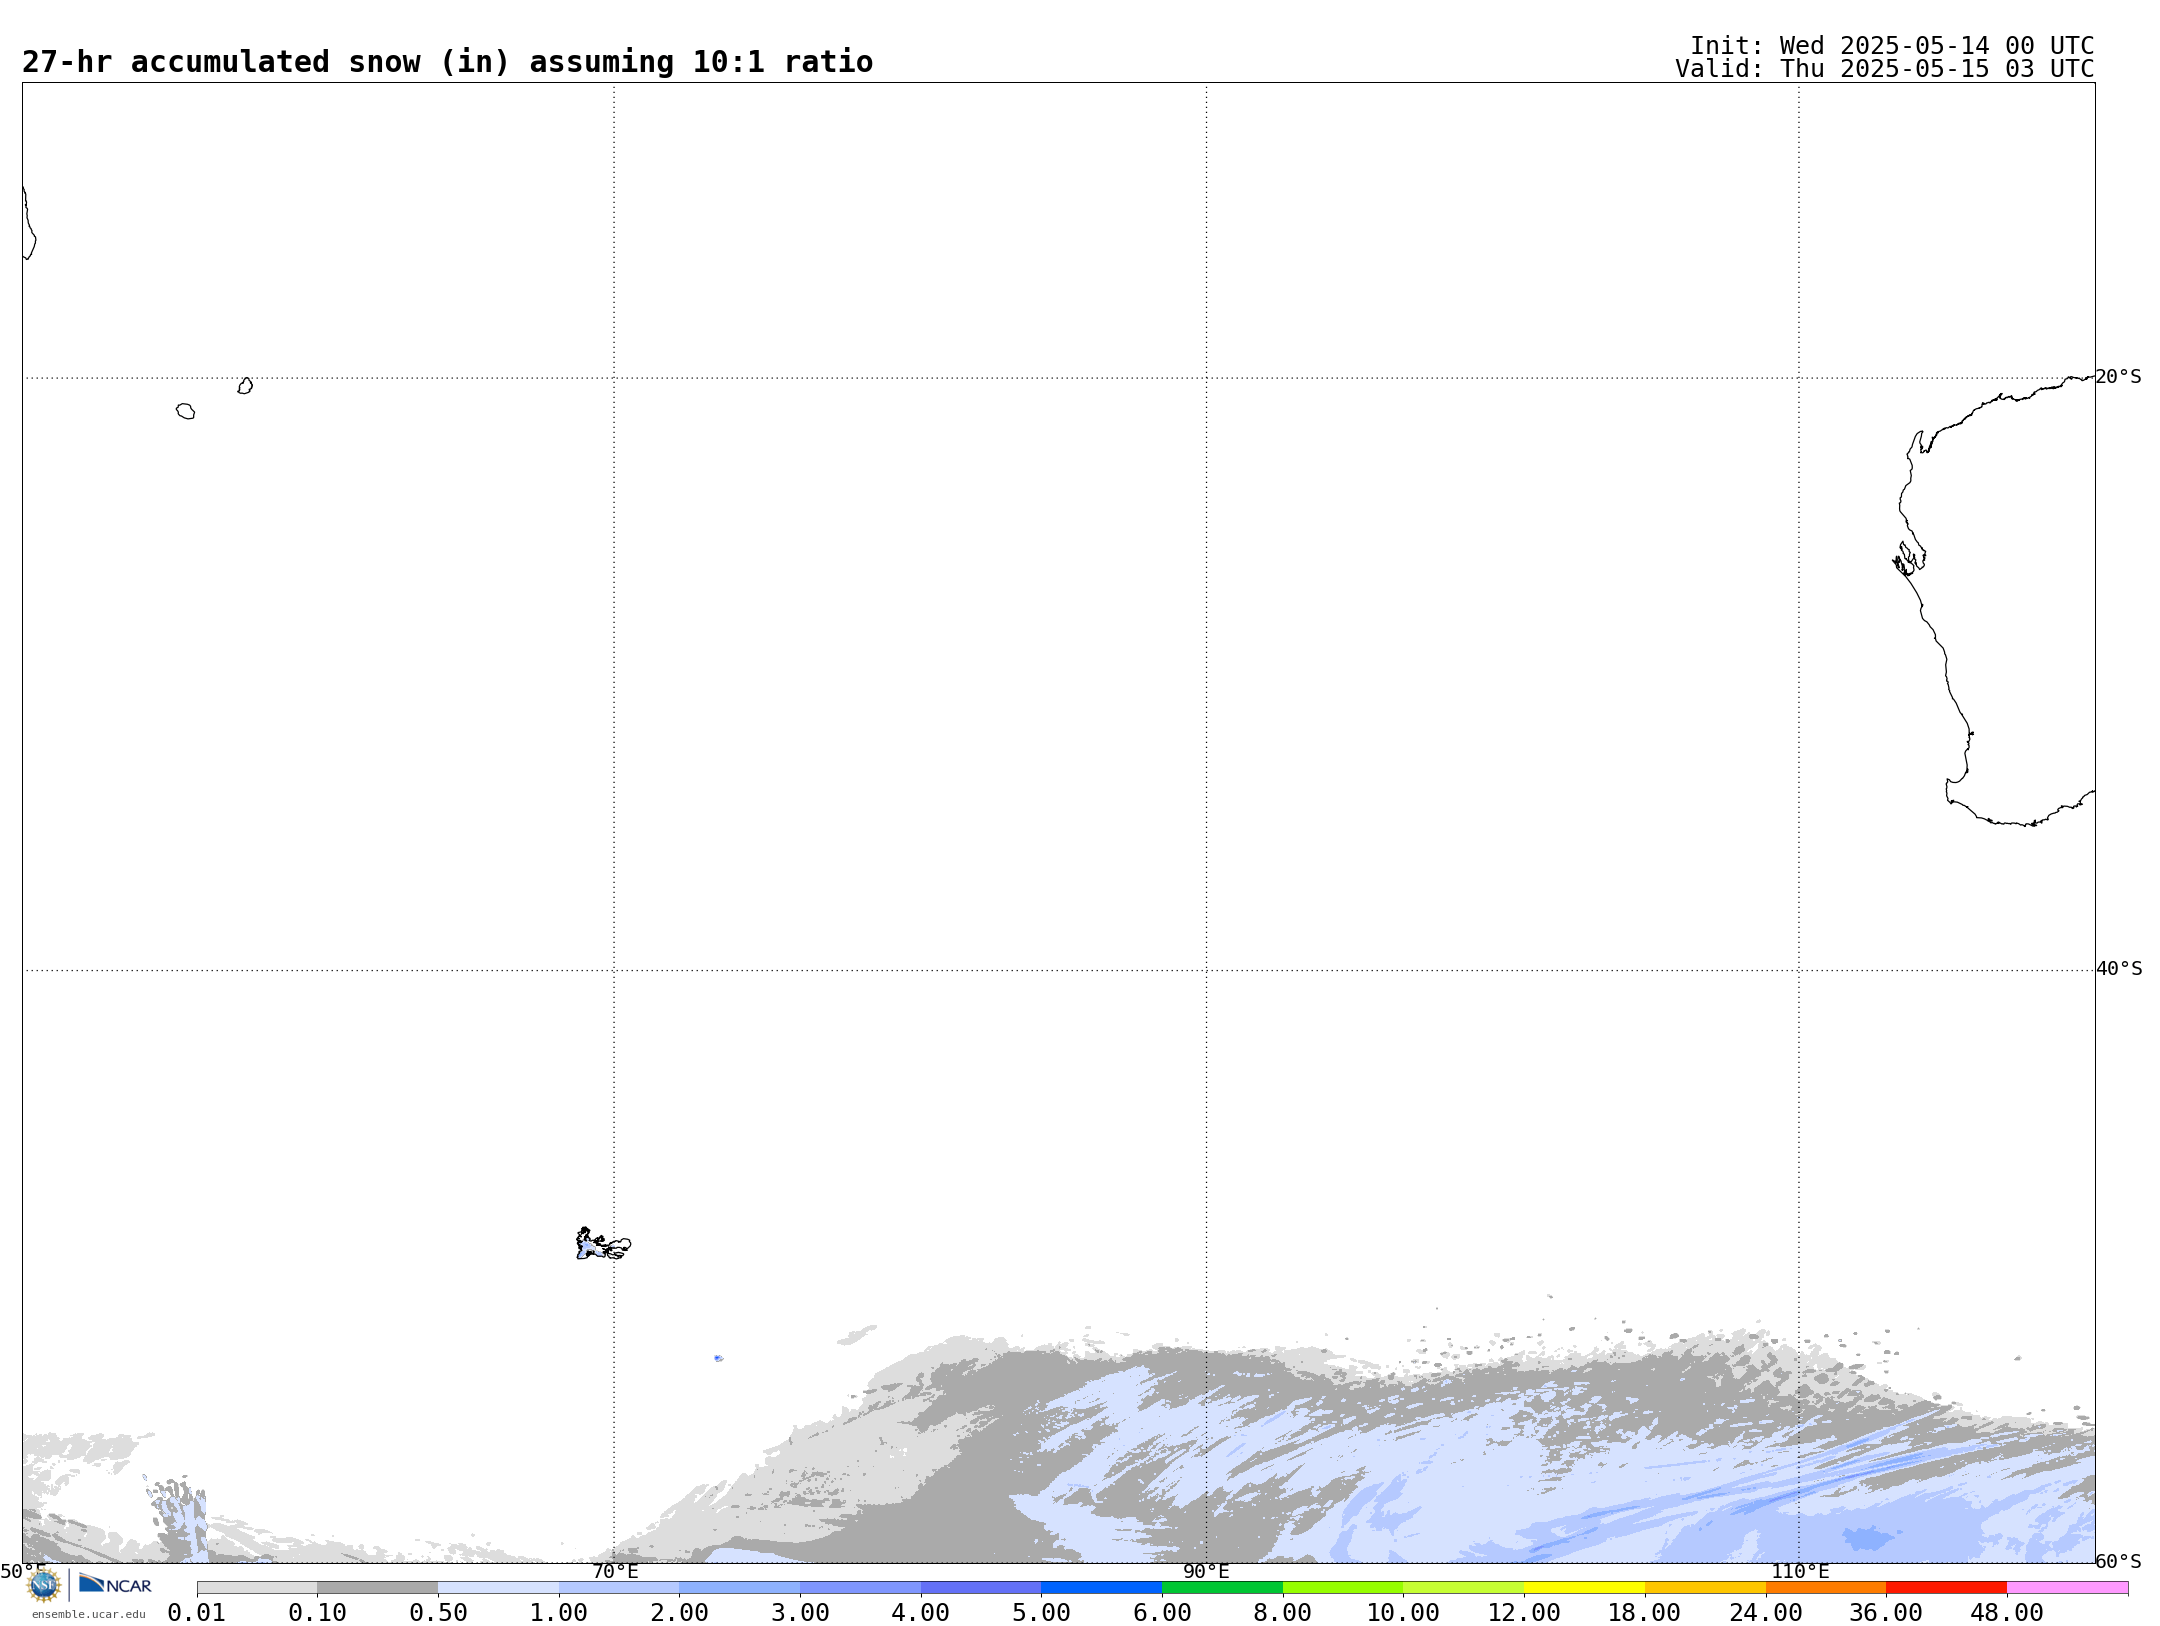This screenshot has width=2160, height=1626.
Task: Click the NCAR logo
Action: 115,1584
